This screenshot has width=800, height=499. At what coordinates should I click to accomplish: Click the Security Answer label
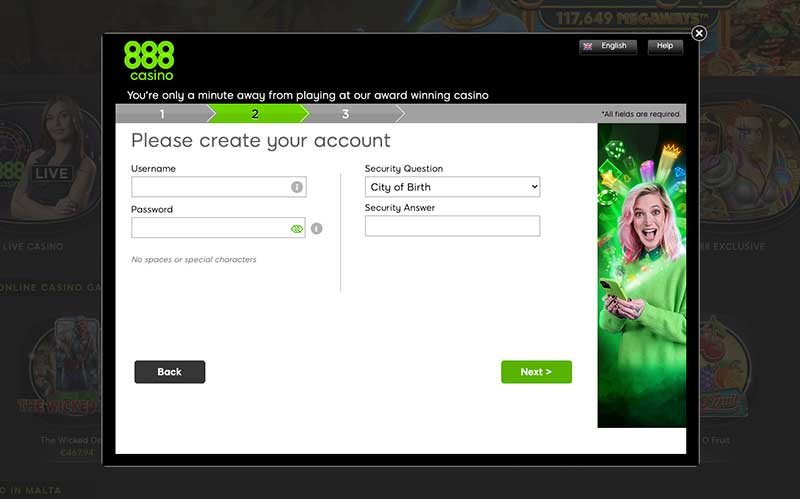click(399, 208)
